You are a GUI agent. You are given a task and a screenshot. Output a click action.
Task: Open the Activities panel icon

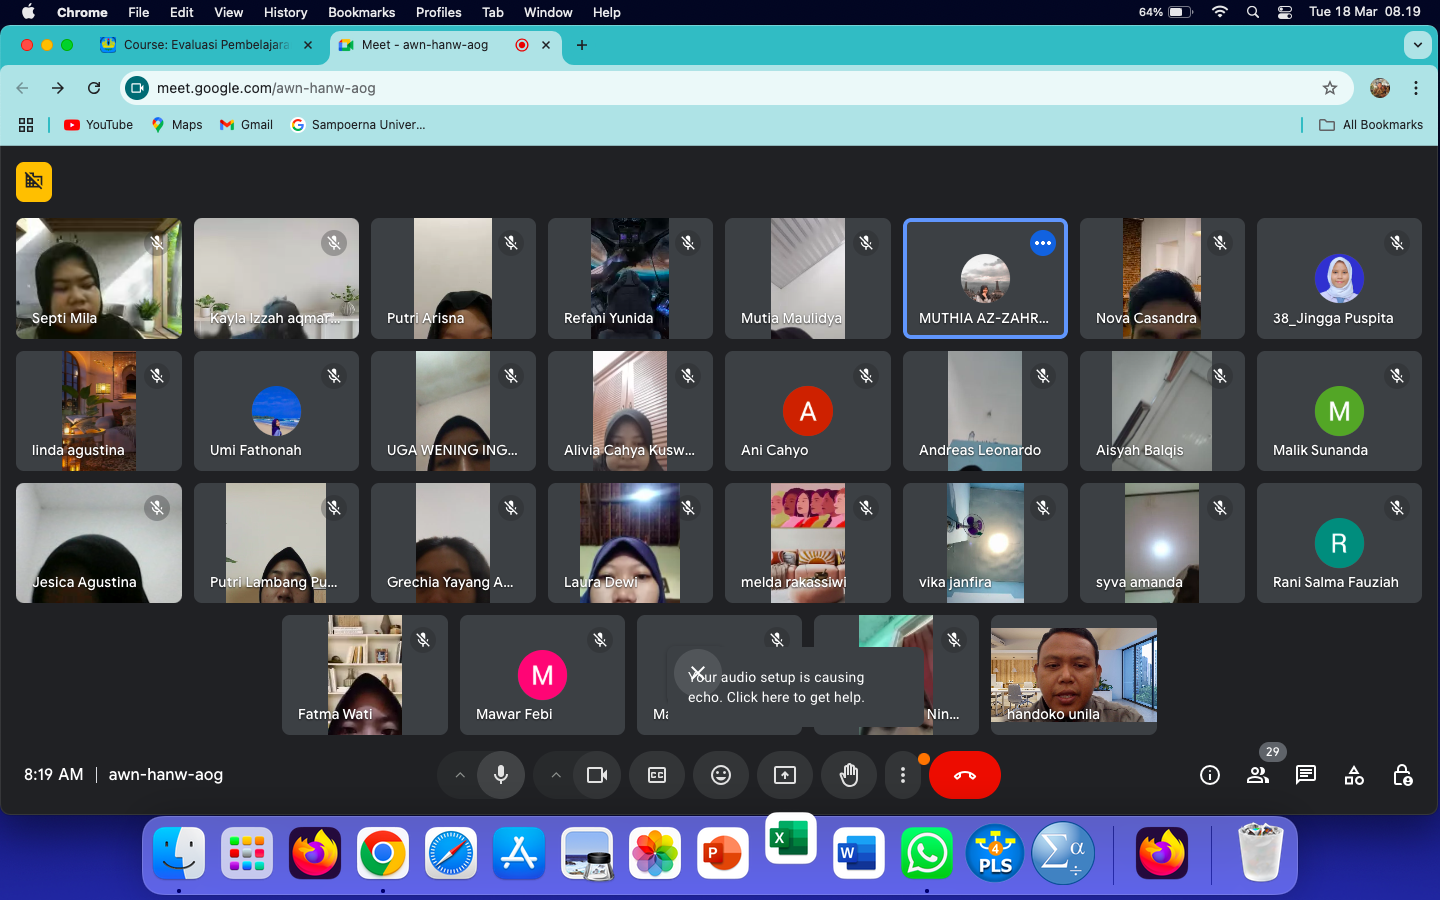coord(1354,775)
